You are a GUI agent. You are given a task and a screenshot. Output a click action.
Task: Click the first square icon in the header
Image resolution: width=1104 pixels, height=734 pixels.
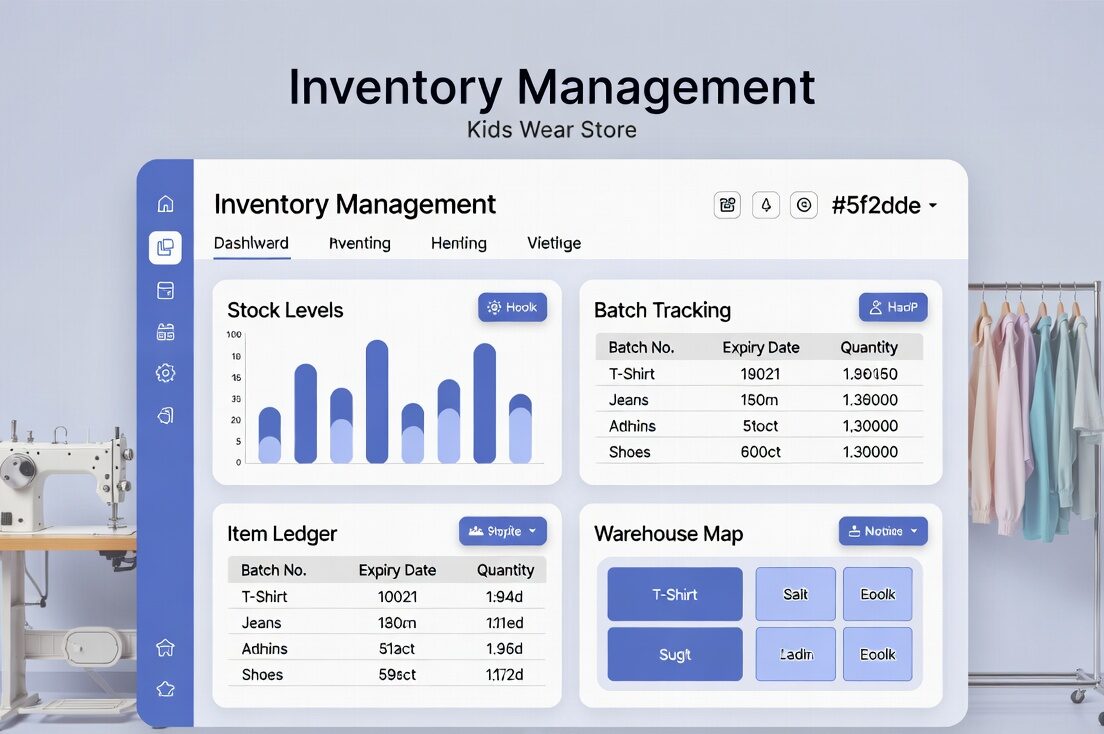coord(727,205)
